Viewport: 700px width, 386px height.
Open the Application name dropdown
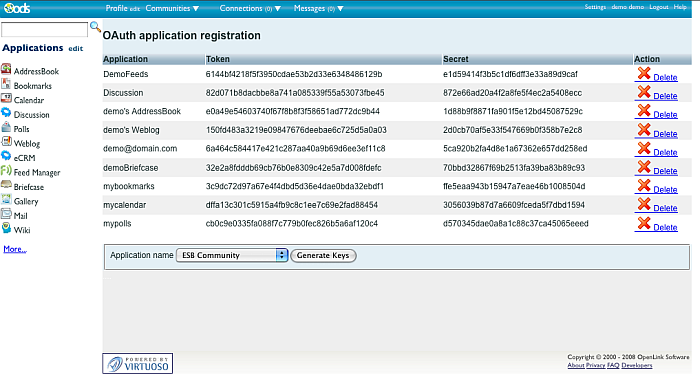click(232, 255)
